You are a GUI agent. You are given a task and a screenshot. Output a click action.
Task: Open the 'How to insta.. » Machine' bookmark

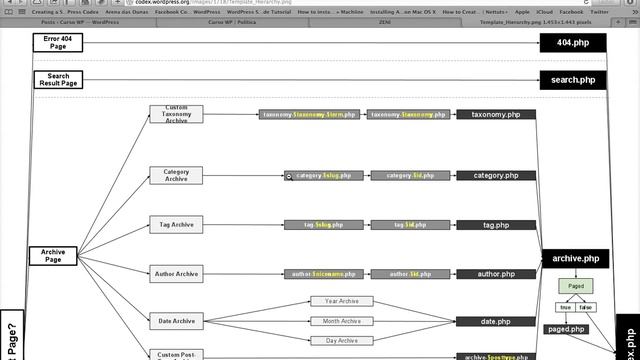point(330,12)
